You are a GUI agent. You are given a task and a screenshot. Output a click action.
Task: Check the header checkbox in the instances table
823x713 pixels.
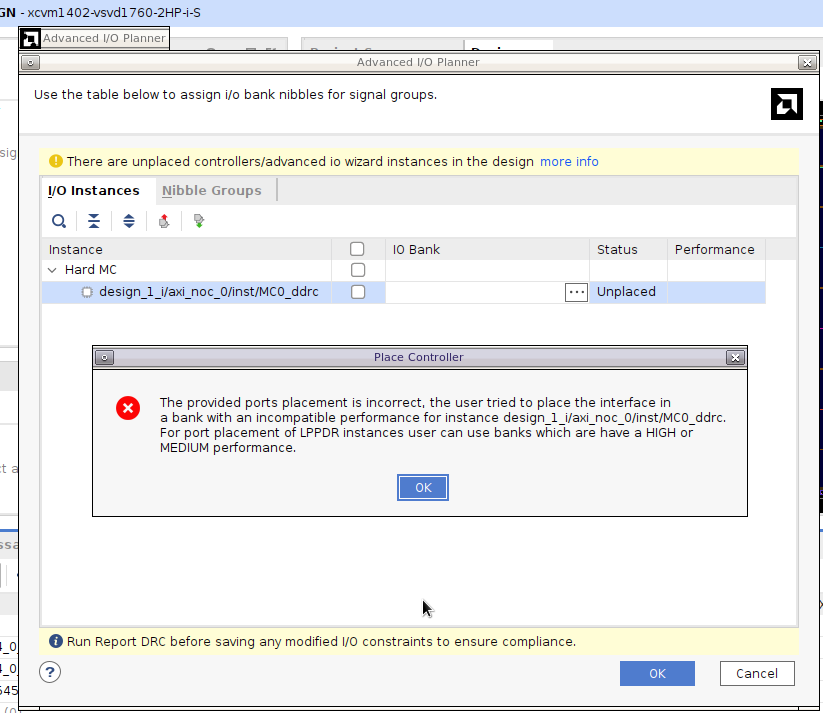pos(357,249)
